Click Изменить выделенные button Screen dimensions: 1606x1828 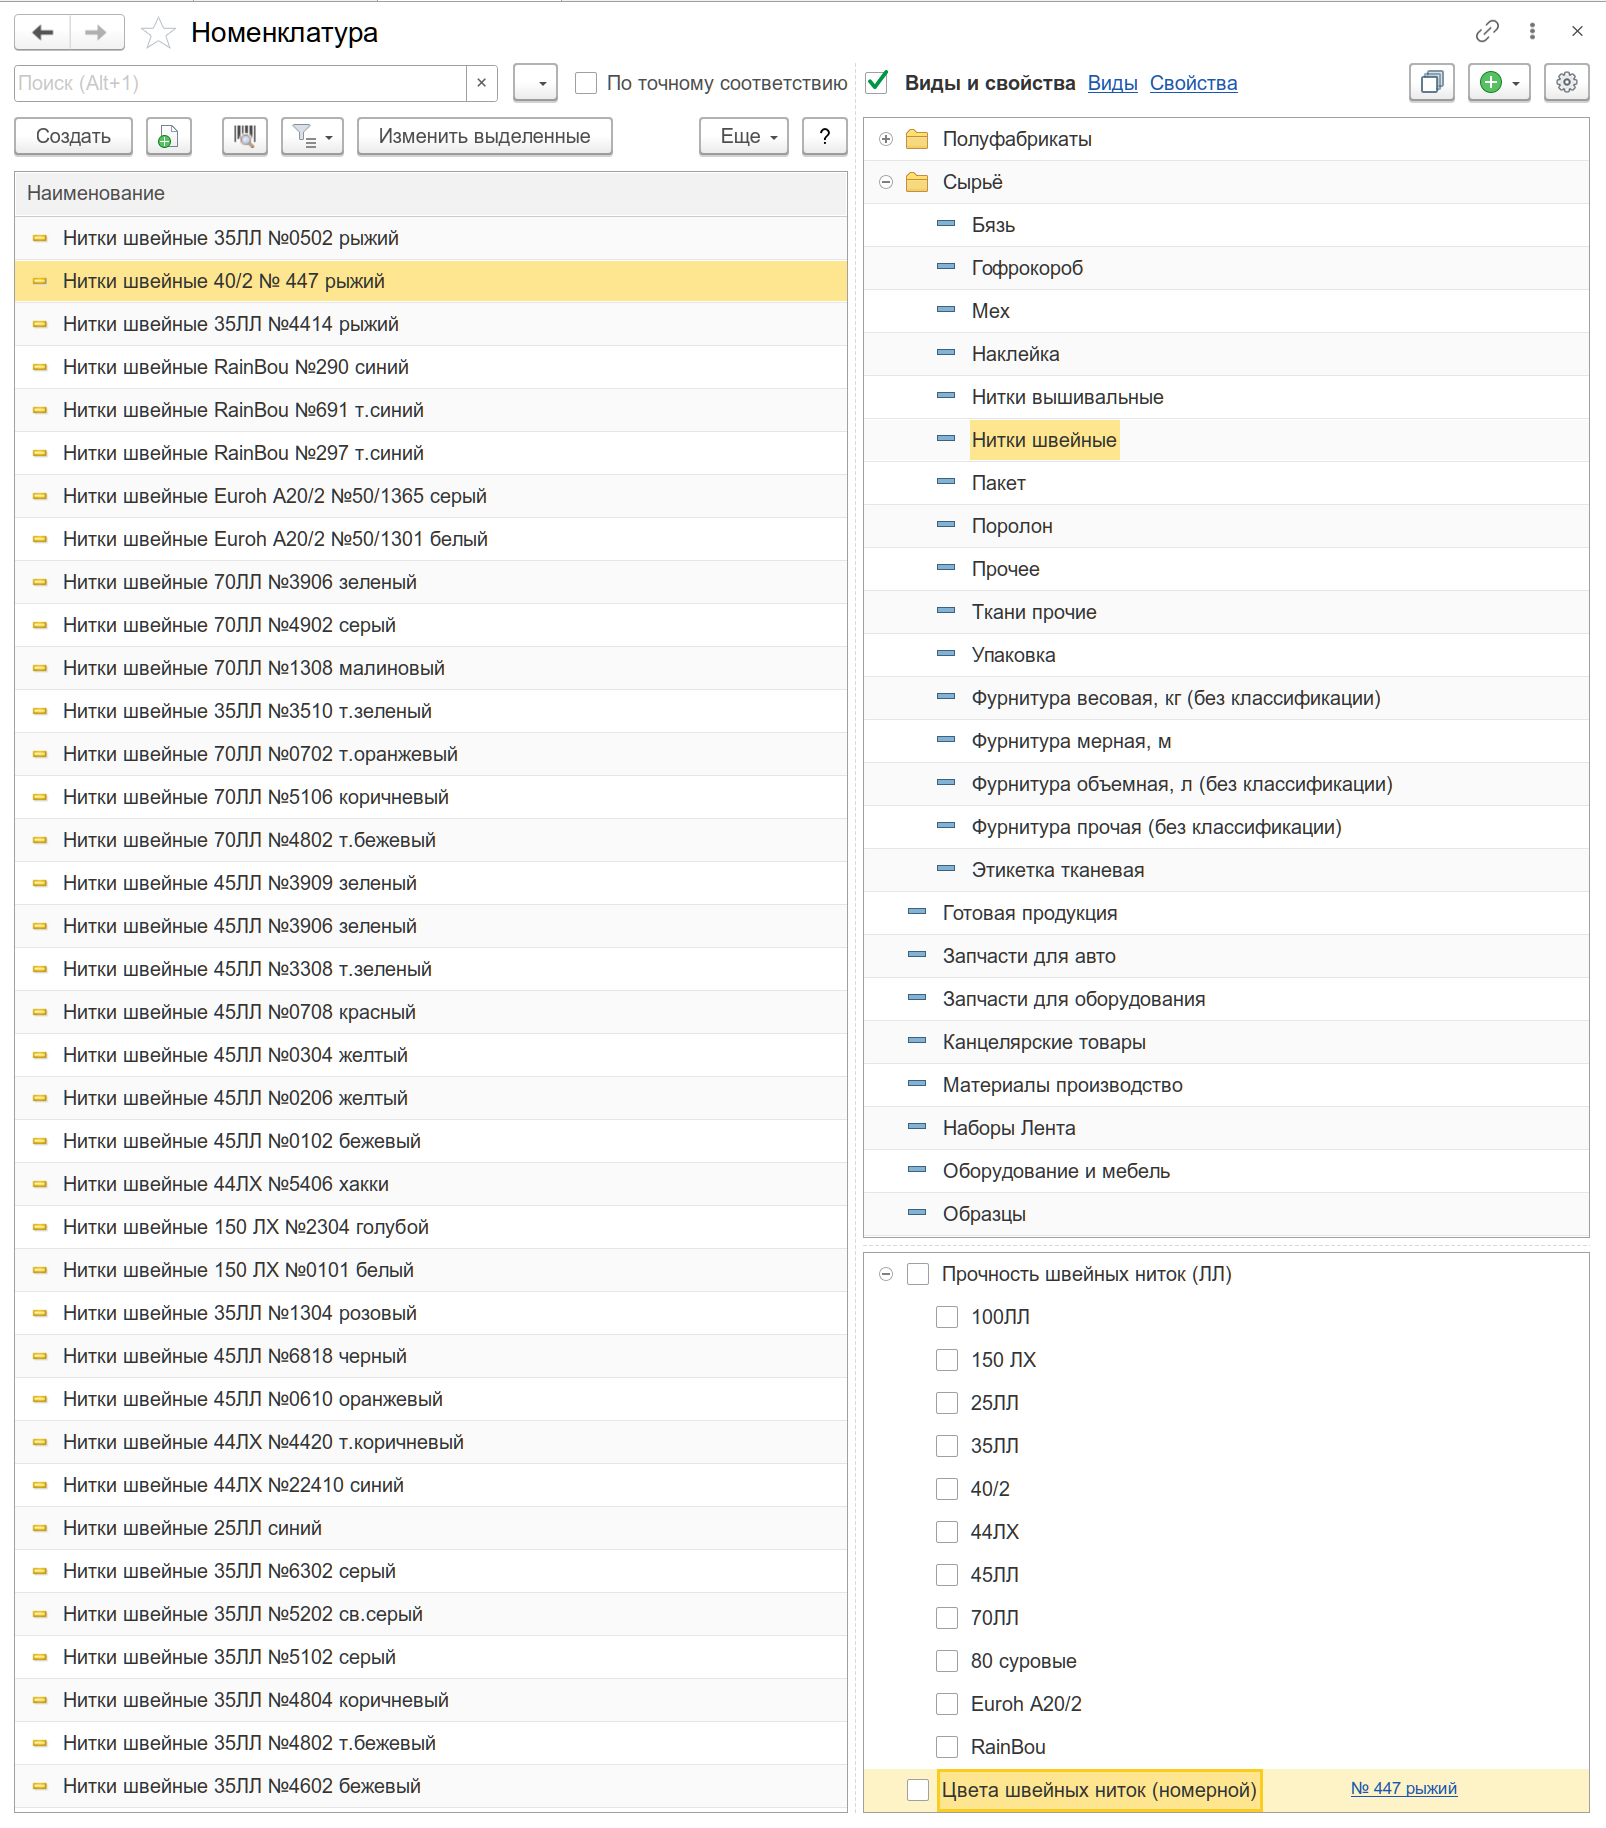[x=484, y=136]
